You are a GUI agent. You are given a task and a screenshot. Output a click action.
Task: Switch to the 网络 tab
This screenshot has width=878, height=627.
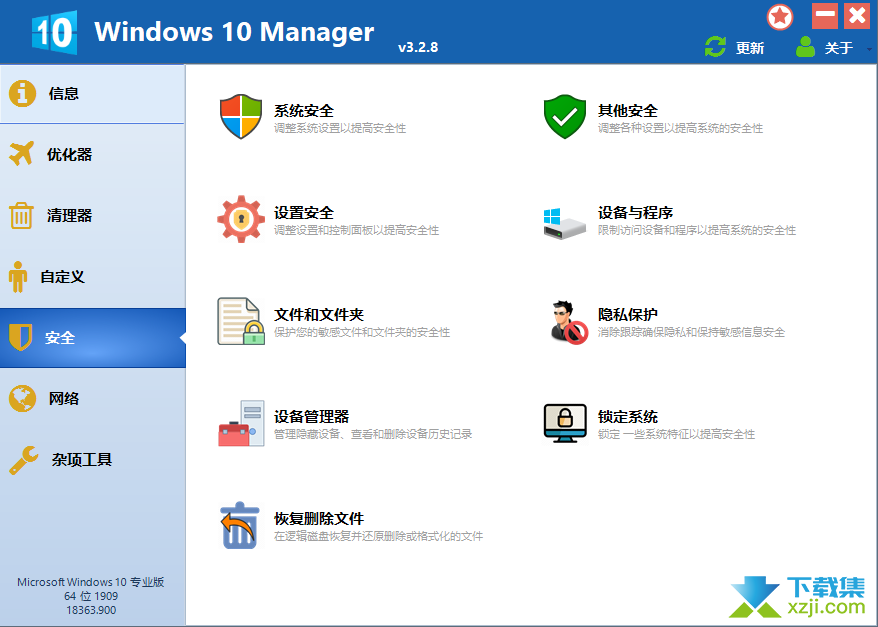point(93,398)
